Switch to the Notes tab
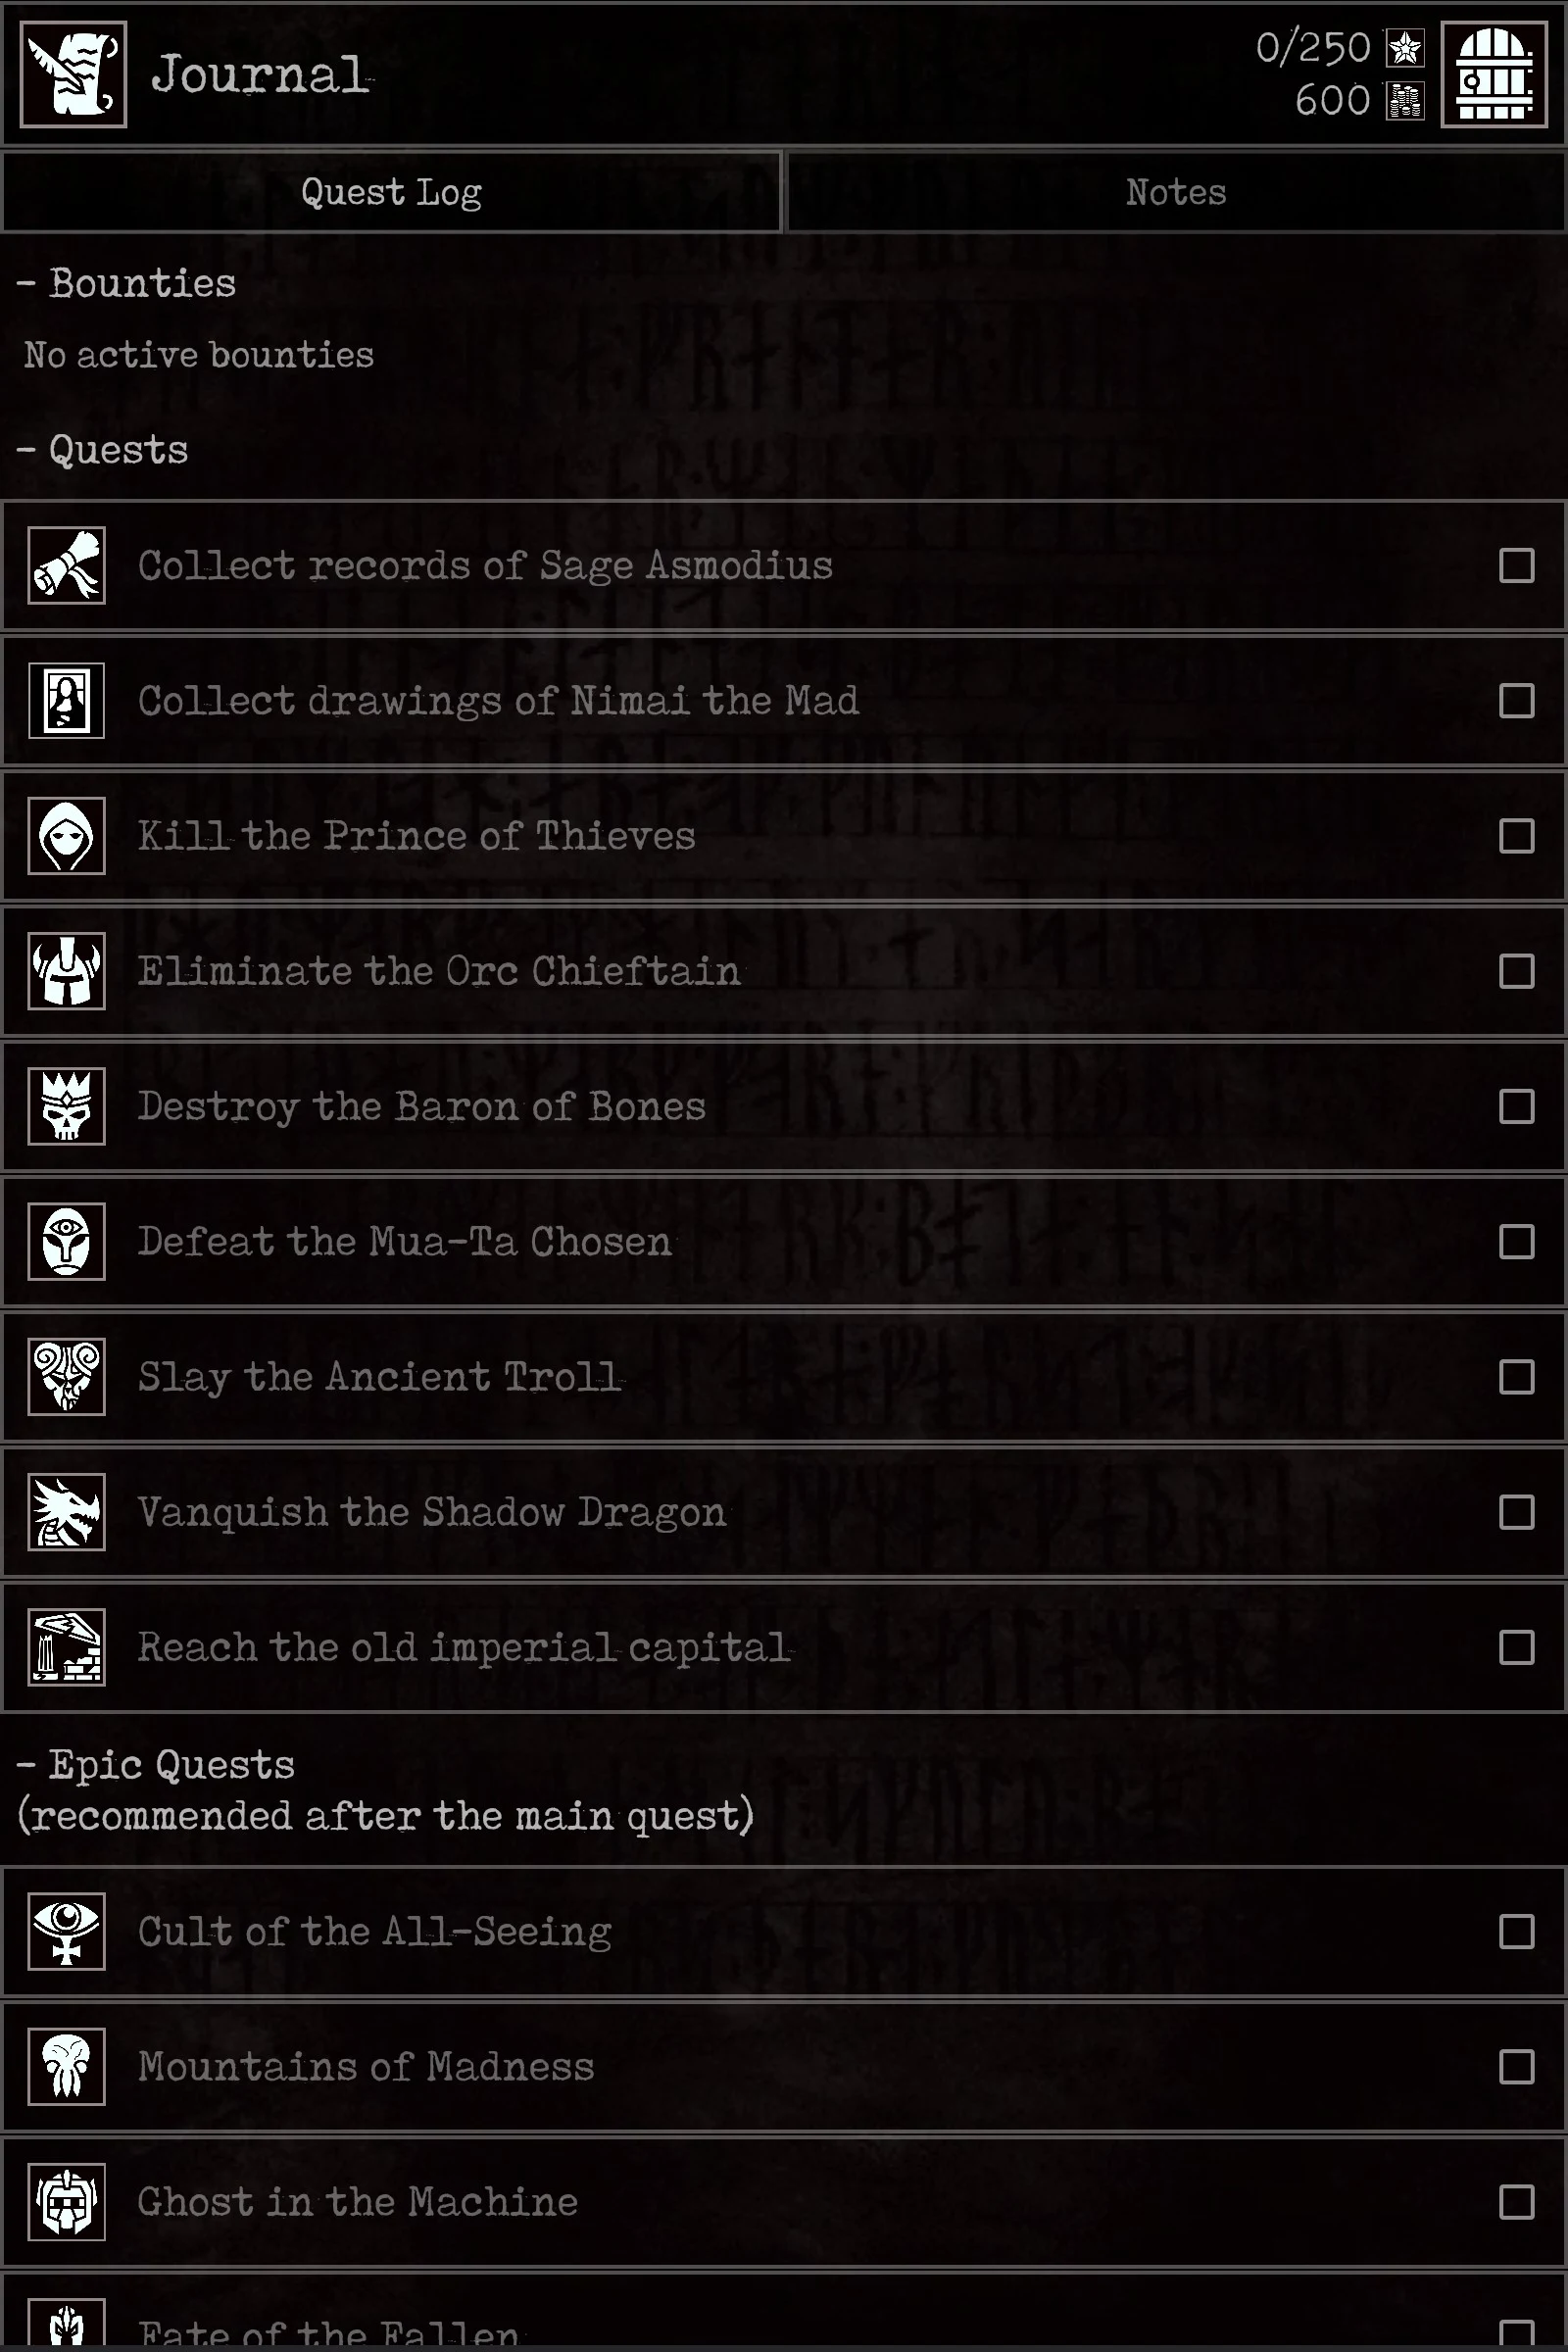The height and width of the screenshot is (2352, 1568). pos(1176,192)
